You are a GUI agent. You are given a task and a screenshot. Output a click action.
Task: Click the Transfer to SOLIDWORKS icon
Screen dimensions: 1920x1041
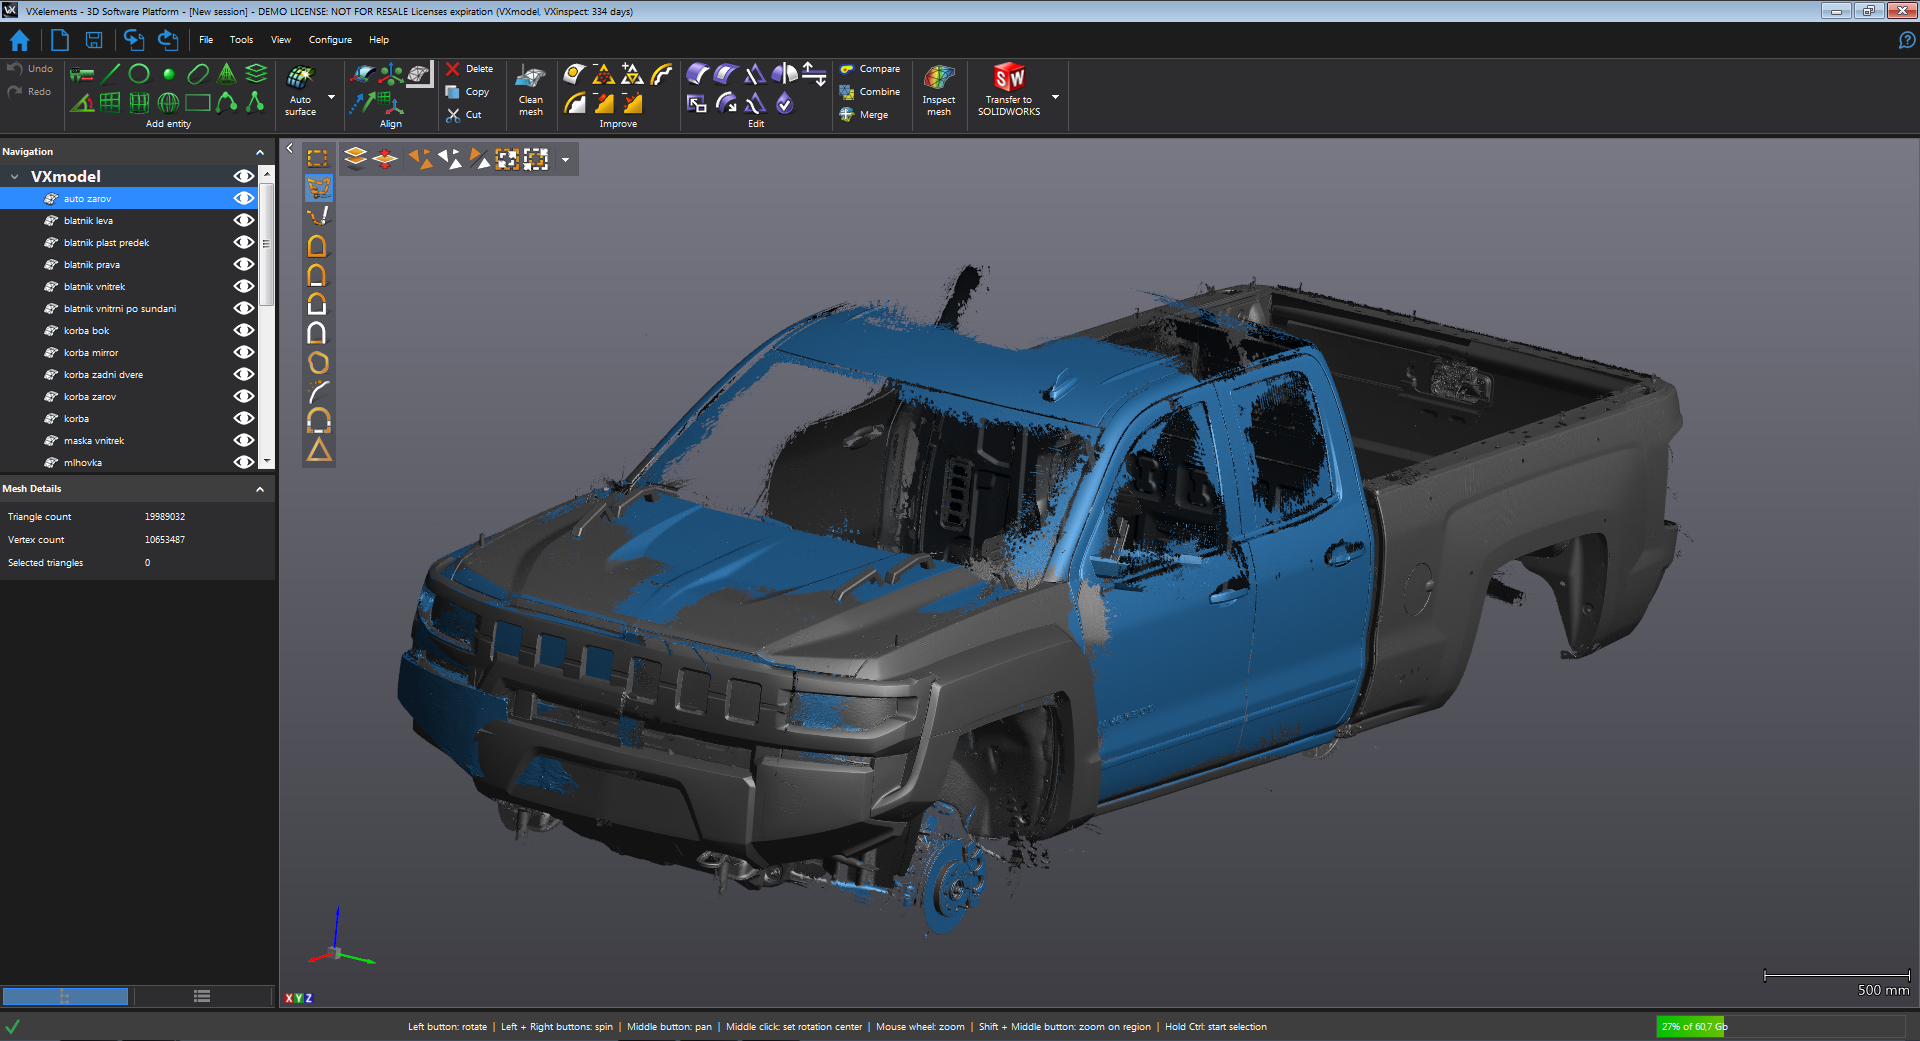1008,78
